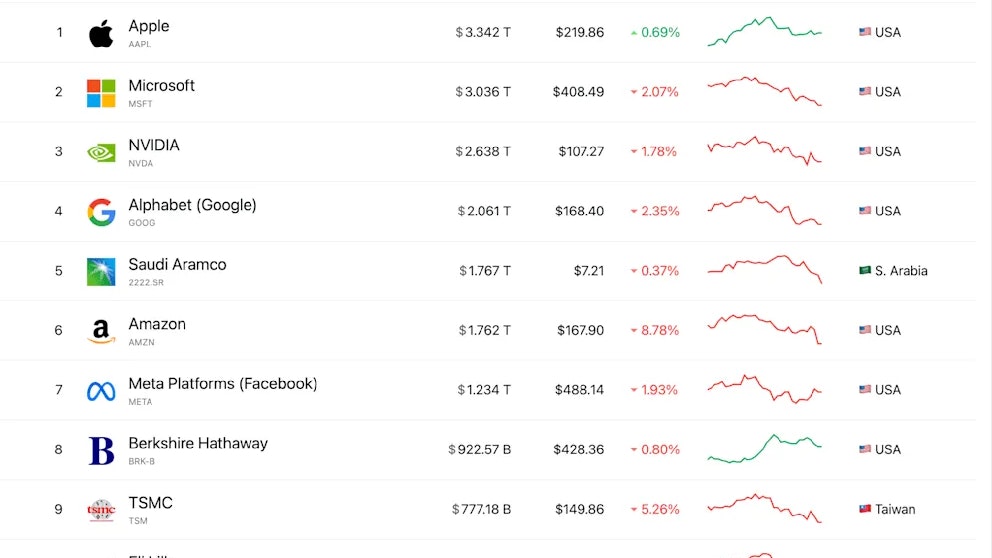This screenshot has width=992, height=558.
Task: Open the Apple company name link
Action: (149, 26)
